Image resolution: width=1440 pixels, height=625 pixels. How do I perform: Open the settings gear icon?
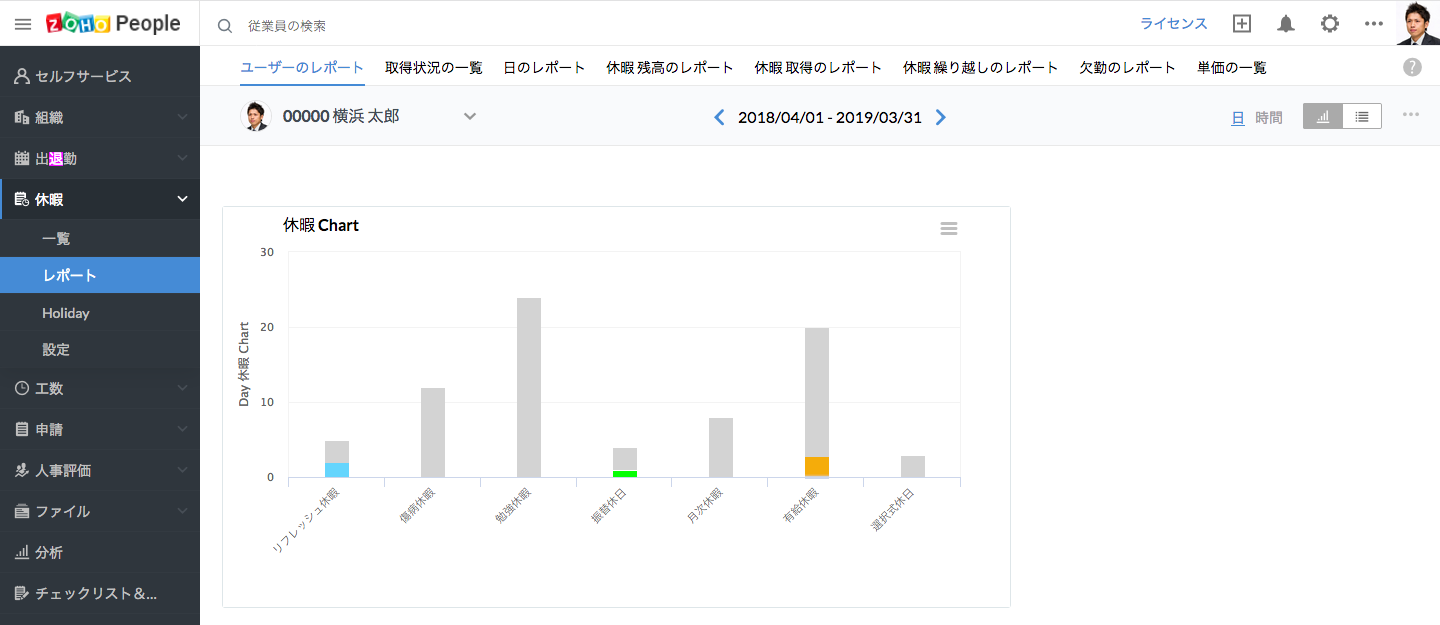click(1329, 24)
